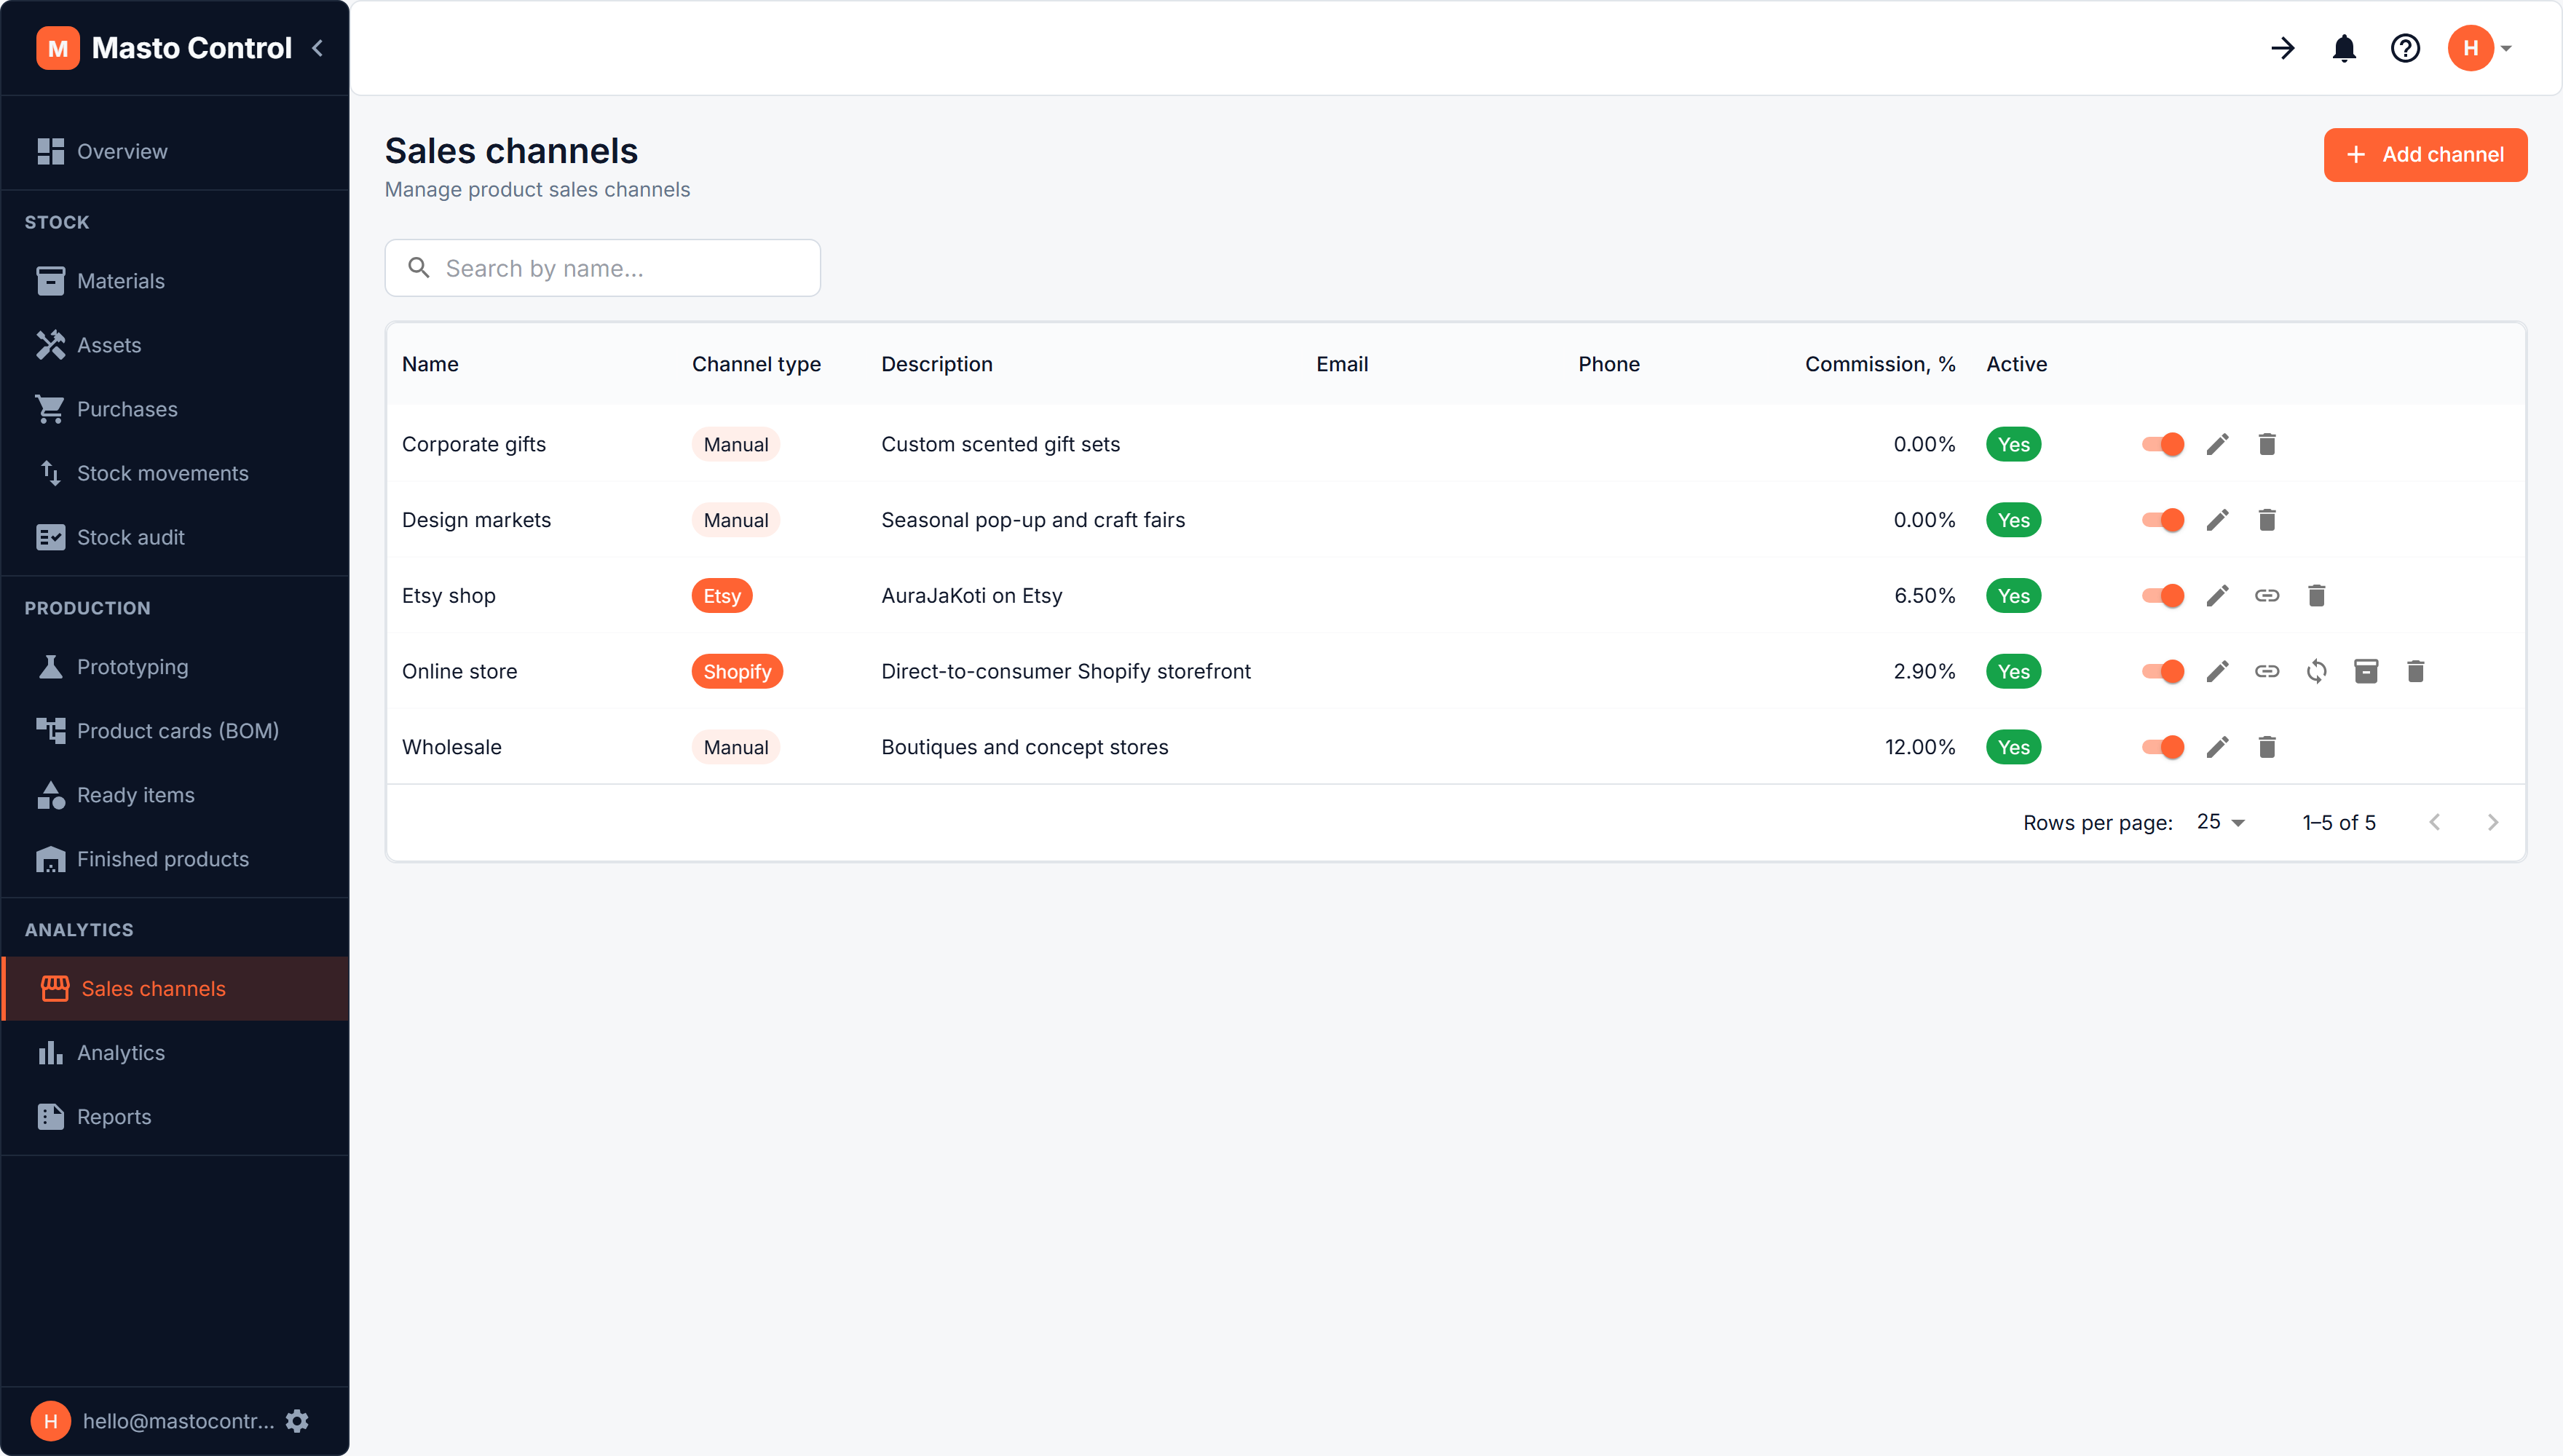Go to the next table page
The height and width of the screenshot is (1456, 2563).
[x=2492, y=822]
